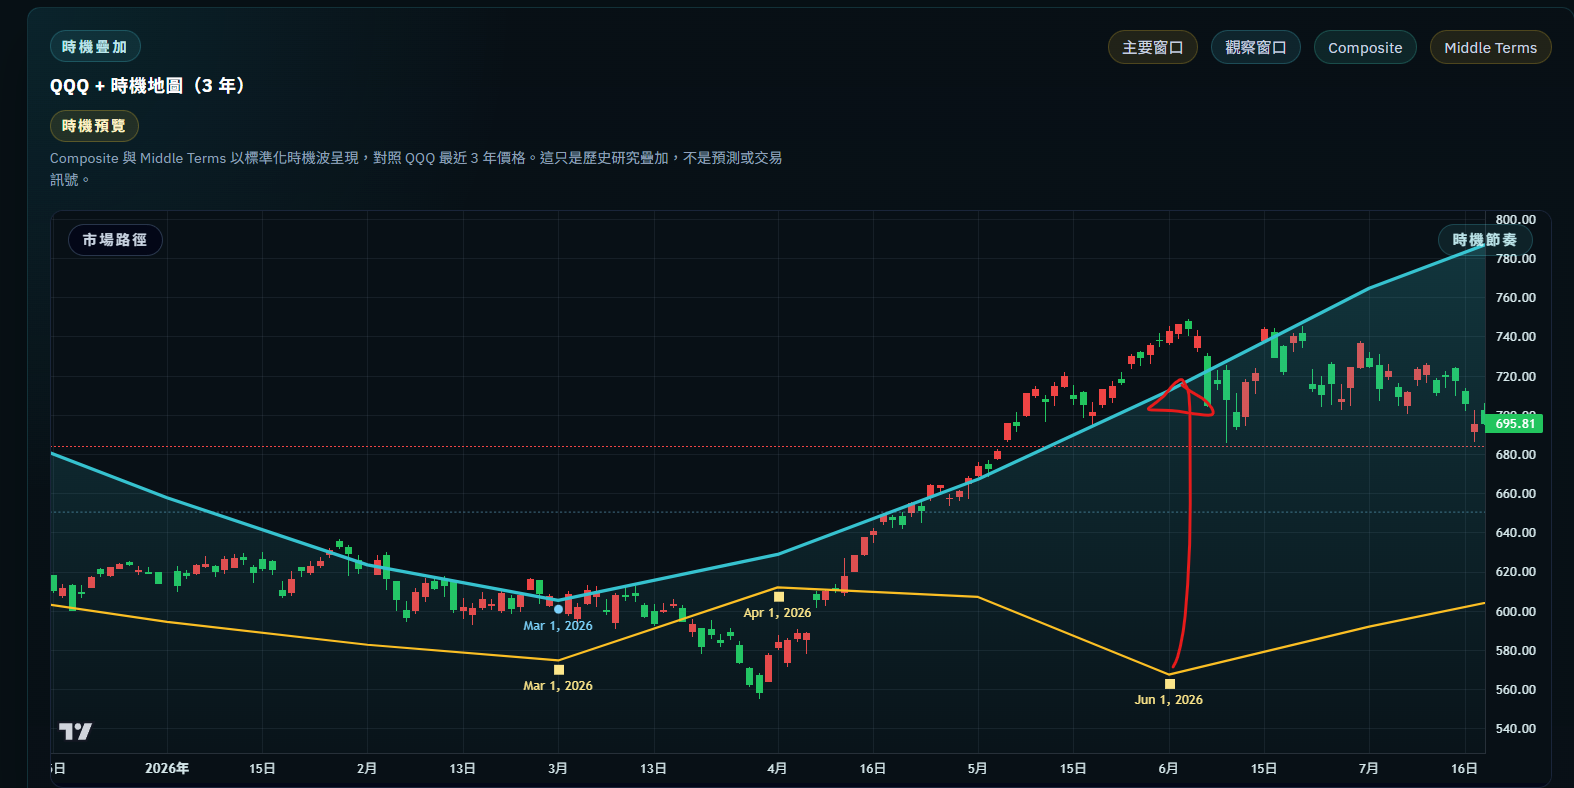The height and width of the screenshot is (788, 1574).
Task: Click the 5月 time axis label
Action: [978, 769]
